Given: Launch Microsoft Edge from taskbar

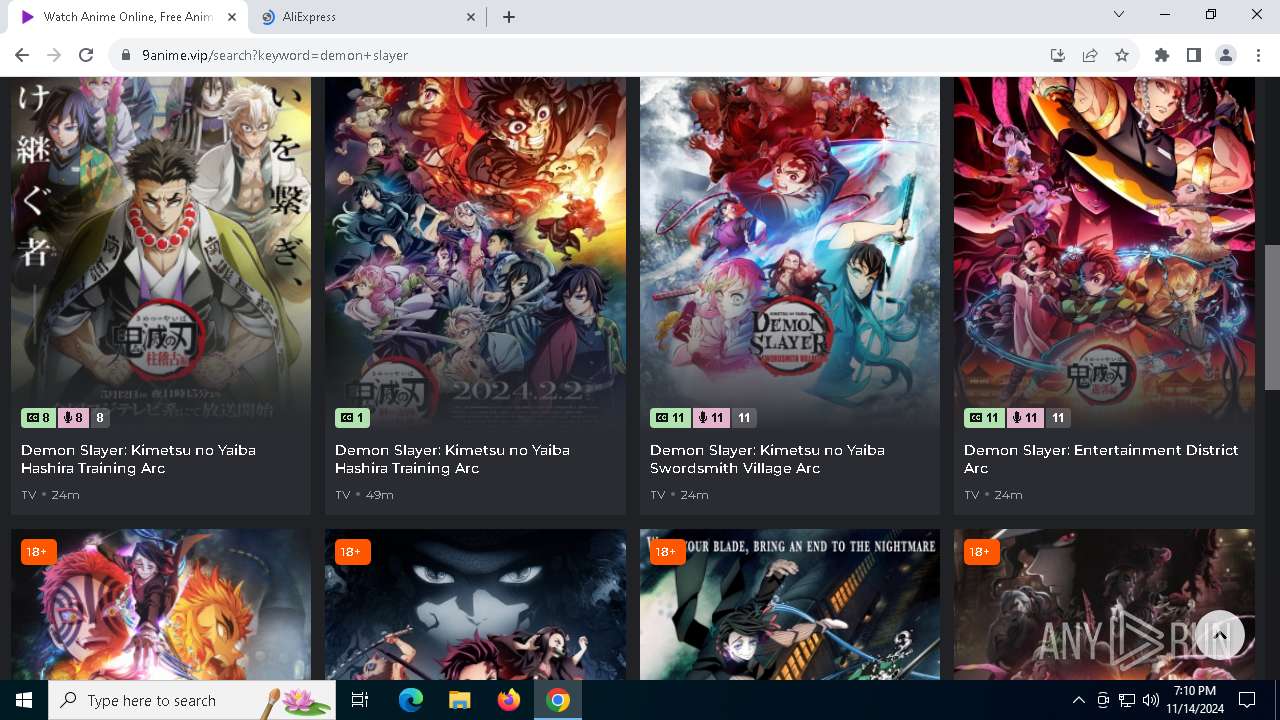Looking at the screenshot, I should [410, 700].
